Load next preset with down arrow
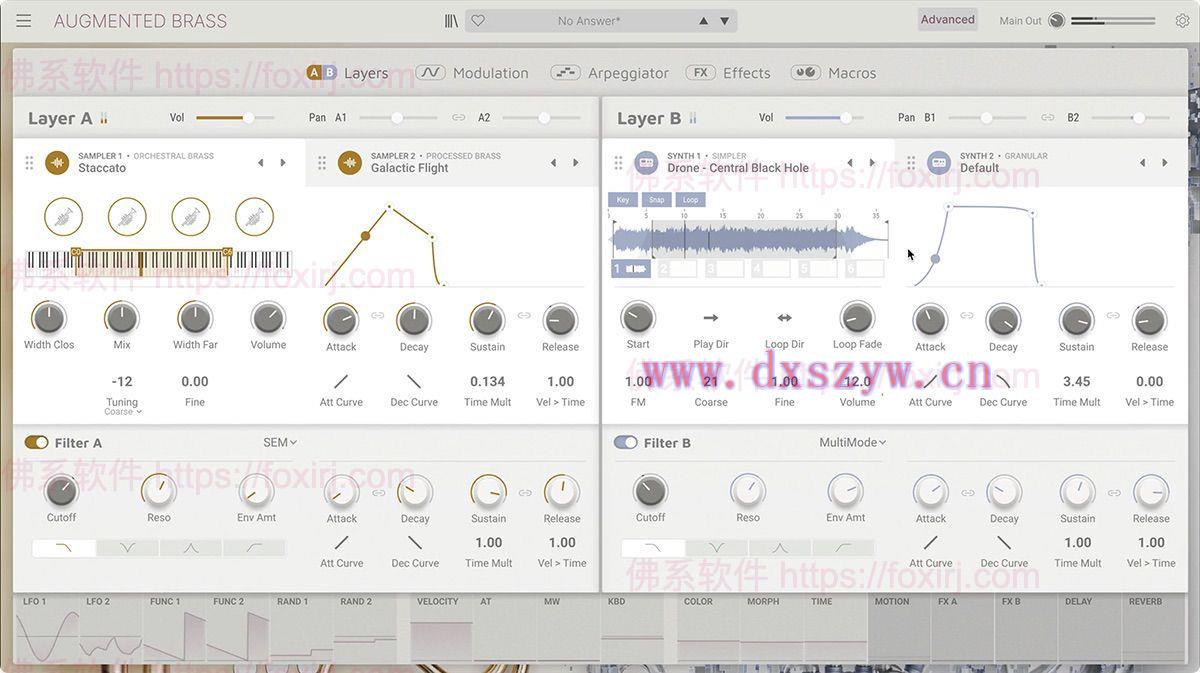 pos(726,21)
